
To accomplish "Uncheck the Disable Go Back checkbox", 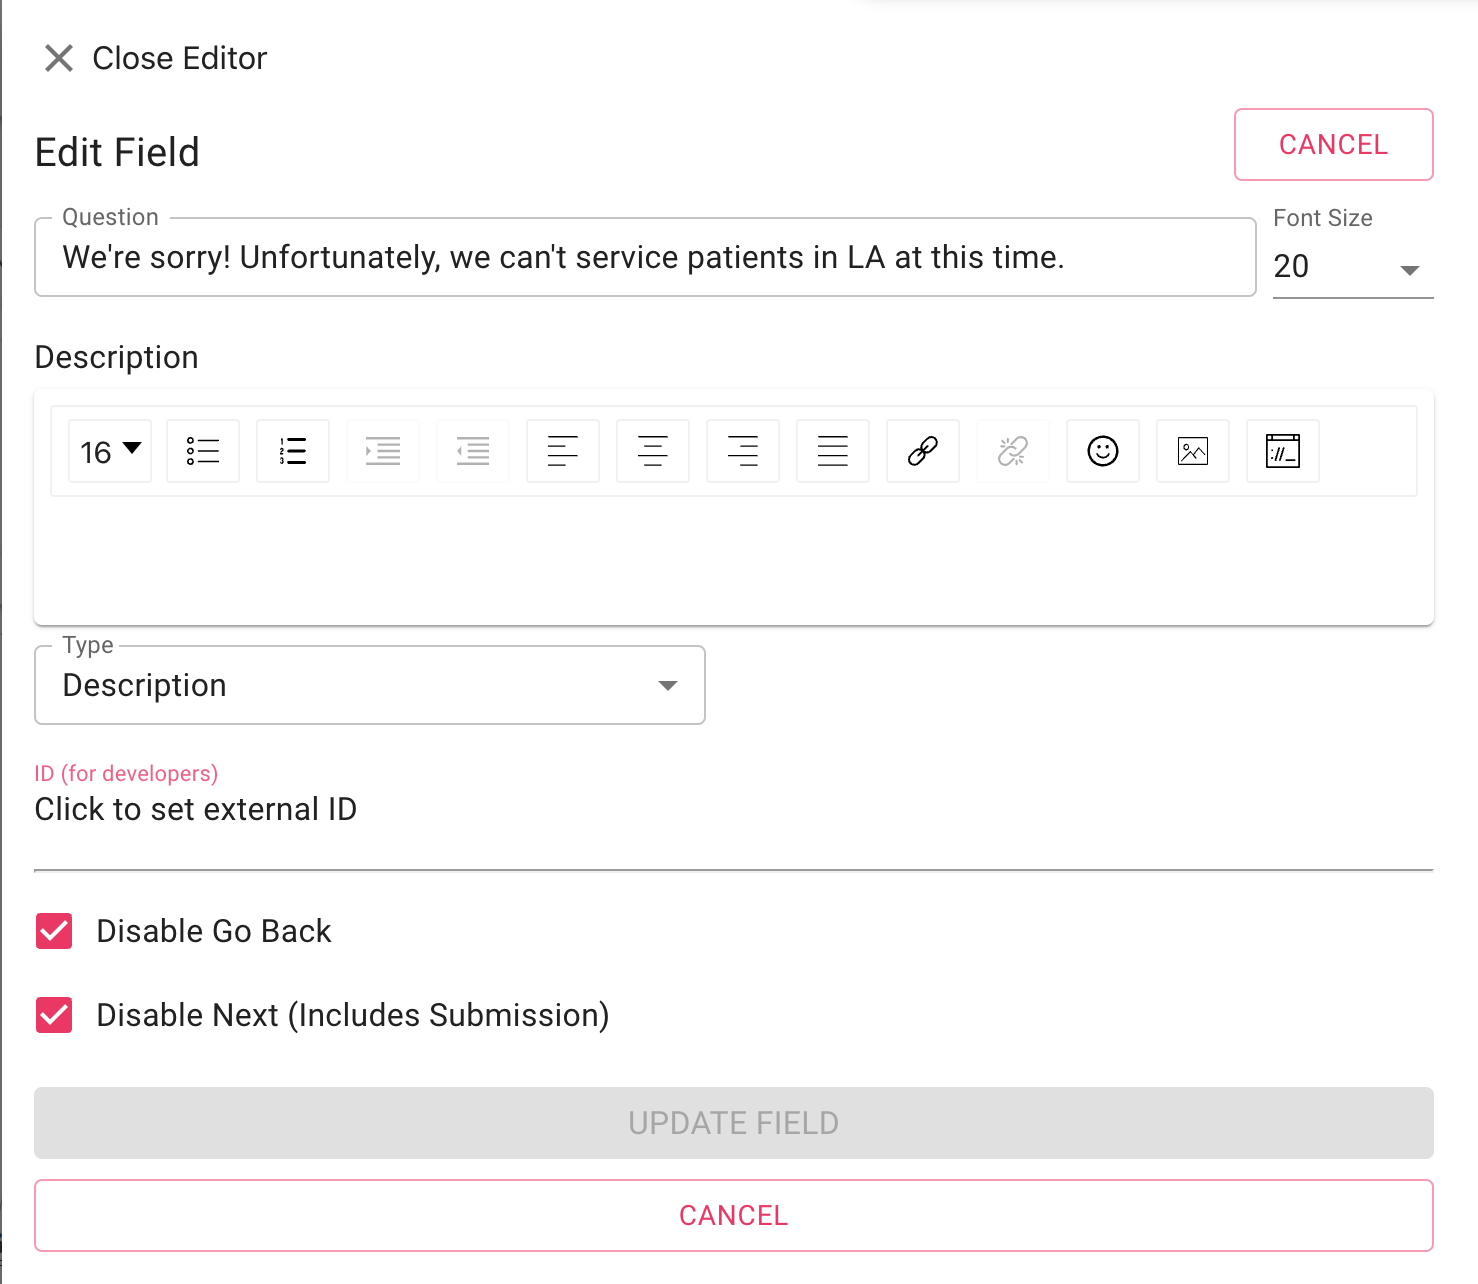I will [54, 931].
